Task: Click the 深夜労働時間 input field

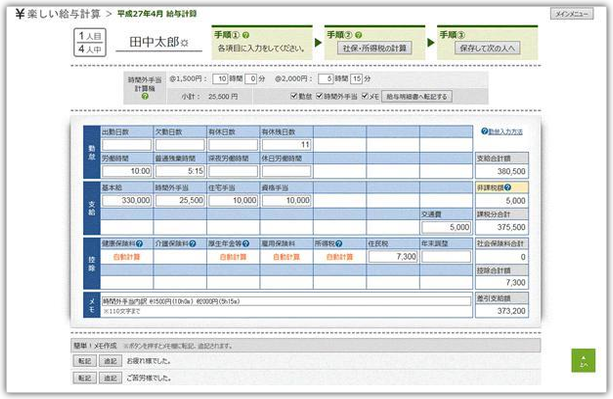Action: coord(233,171)
